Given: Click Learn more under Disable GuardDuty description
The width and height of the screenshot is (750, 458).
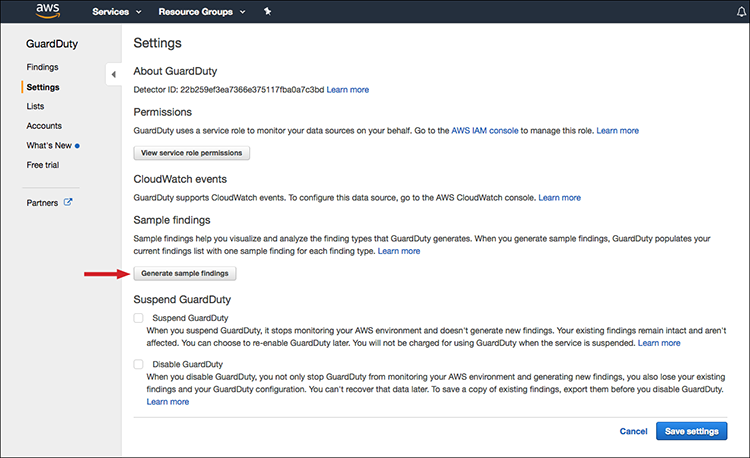Looking at the screenshot, I should click(168, 402).
